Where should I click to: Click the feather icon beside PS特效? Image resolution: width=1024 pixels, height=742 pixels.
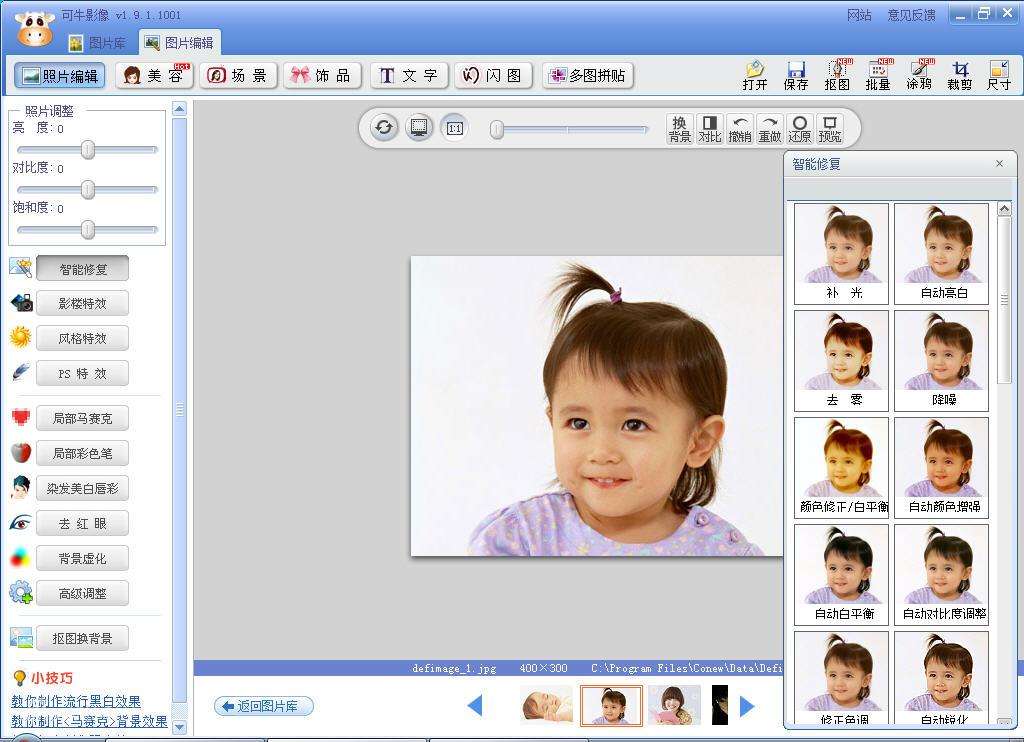(x=21, y=372)
